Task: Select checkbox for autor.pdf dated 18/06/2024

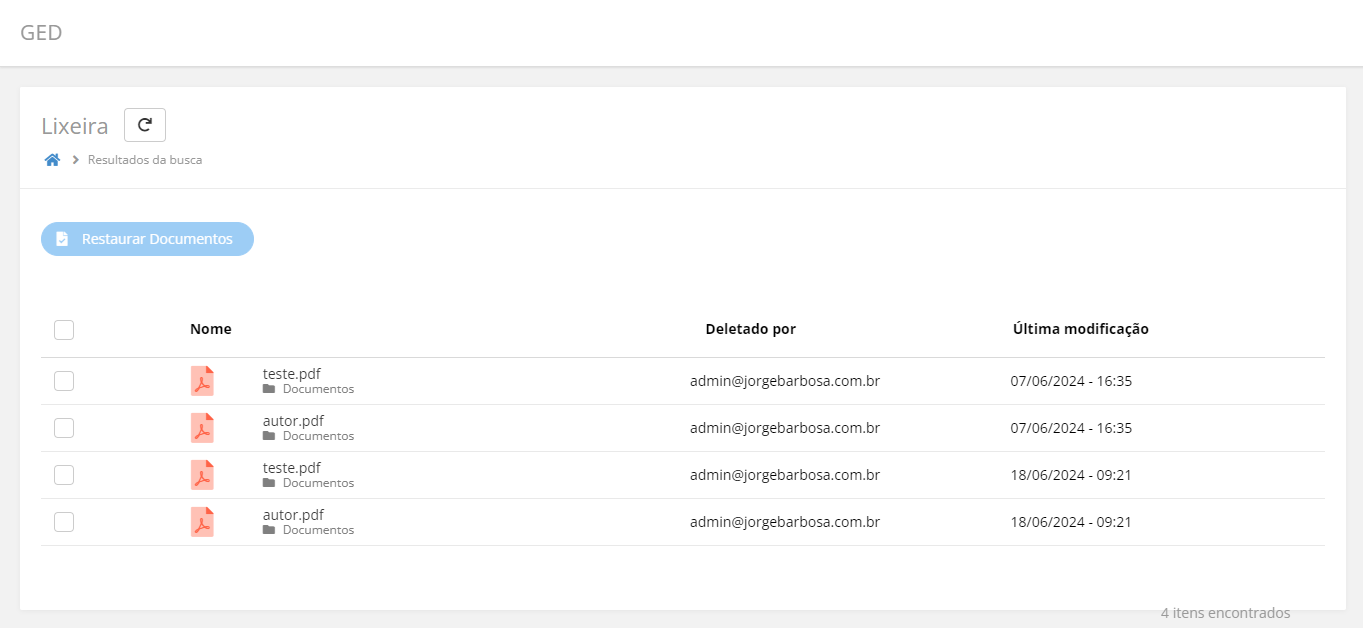Action: point(64,522)
